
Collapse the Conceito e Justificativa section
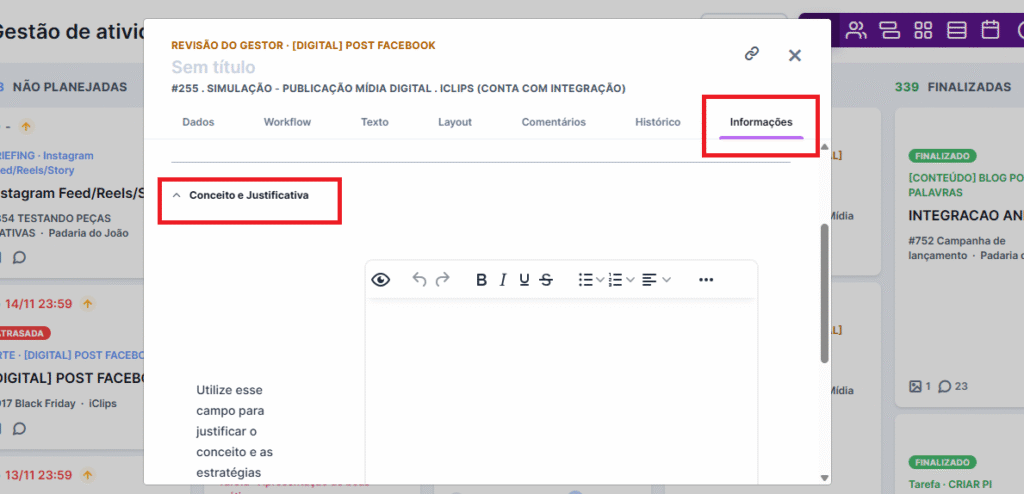[x=177, y=196]
